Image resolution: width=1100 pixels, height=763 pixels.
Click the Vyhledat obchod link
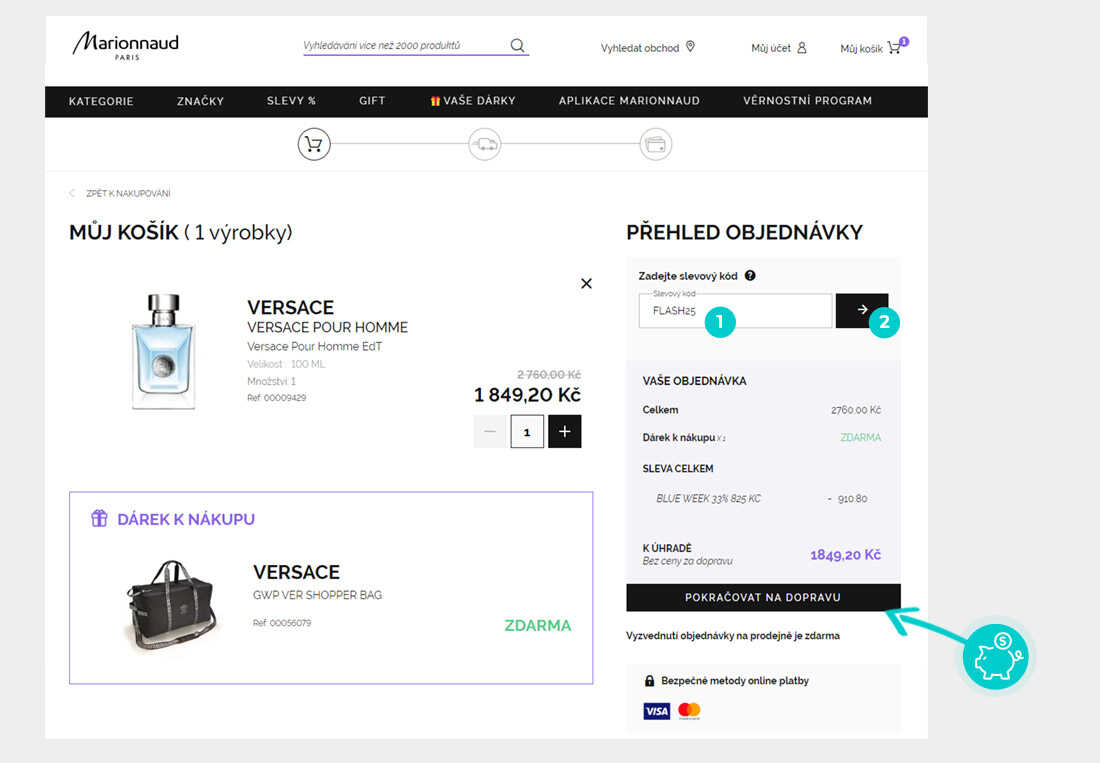640,48
